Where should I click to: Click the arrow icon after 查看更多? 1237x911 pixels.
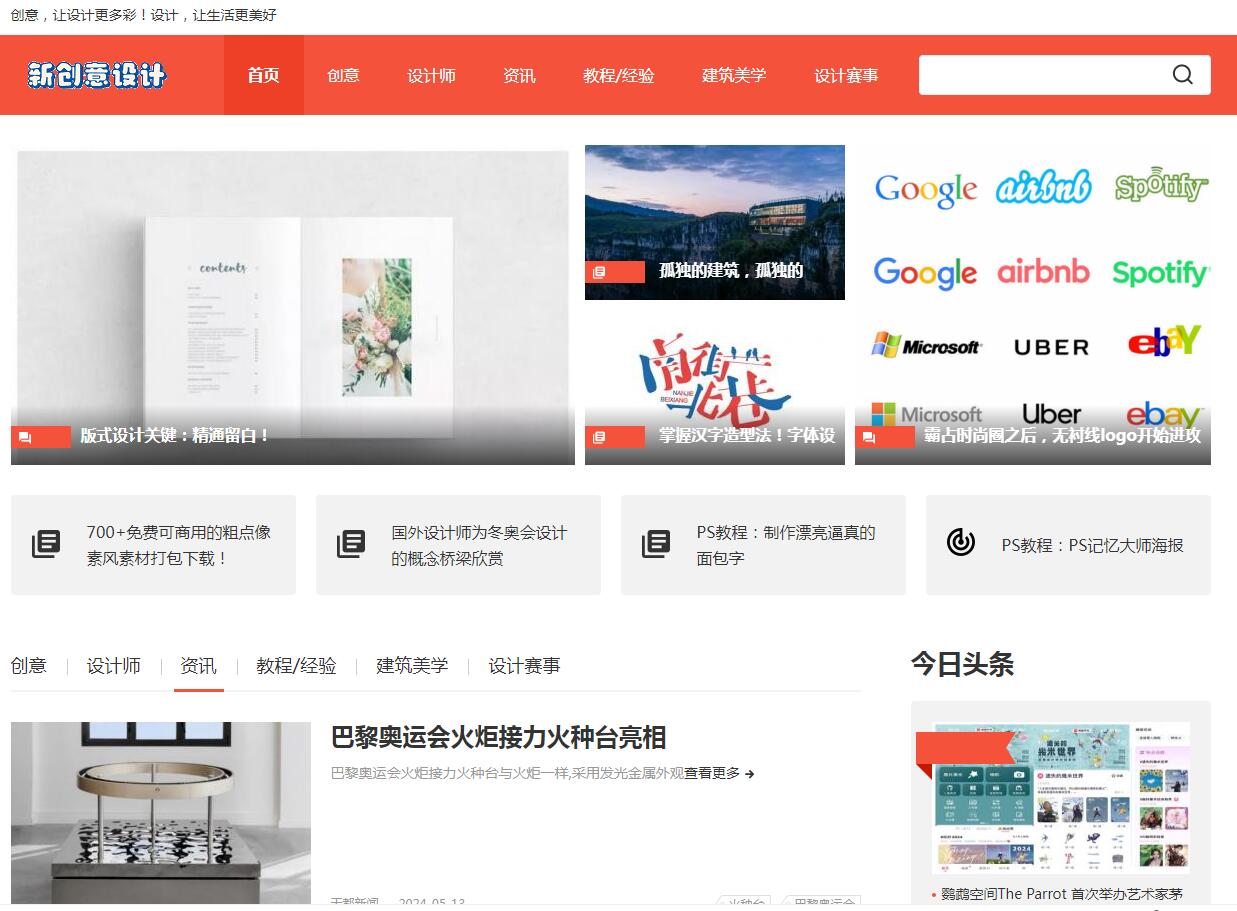click(750, 774)
